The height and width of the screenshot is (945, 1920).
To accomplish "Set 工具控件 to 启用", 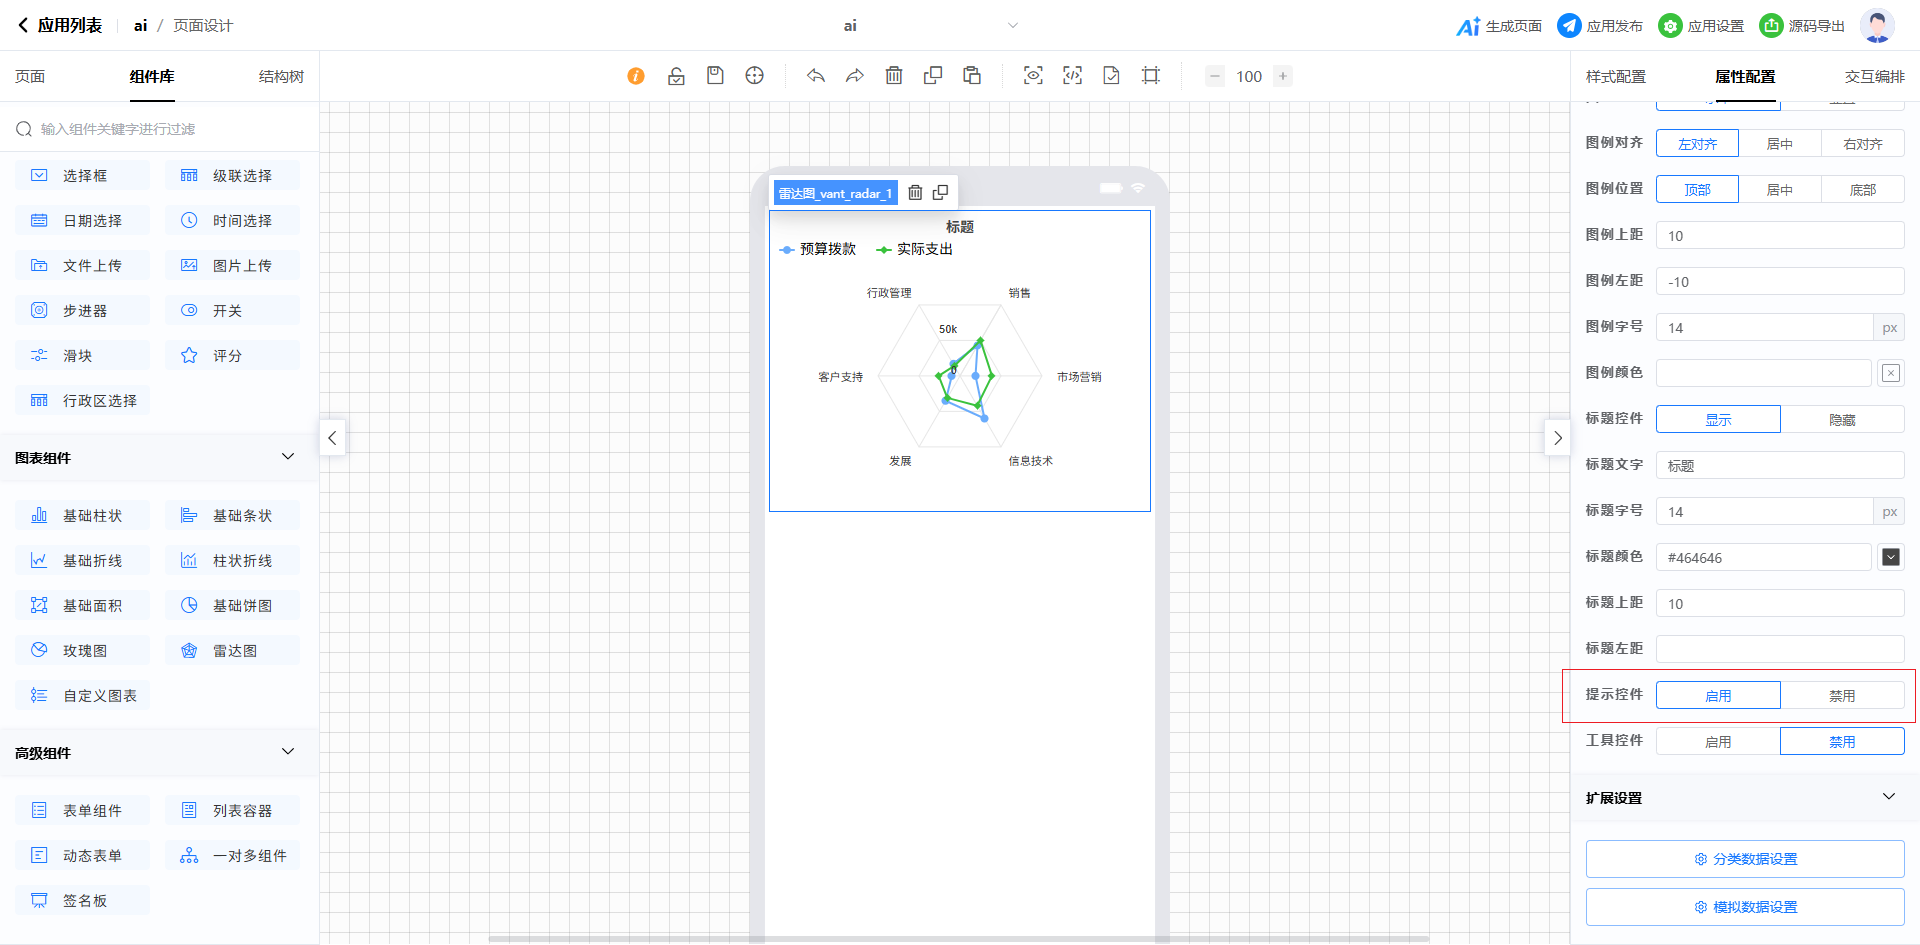I will click(1718, 742).
